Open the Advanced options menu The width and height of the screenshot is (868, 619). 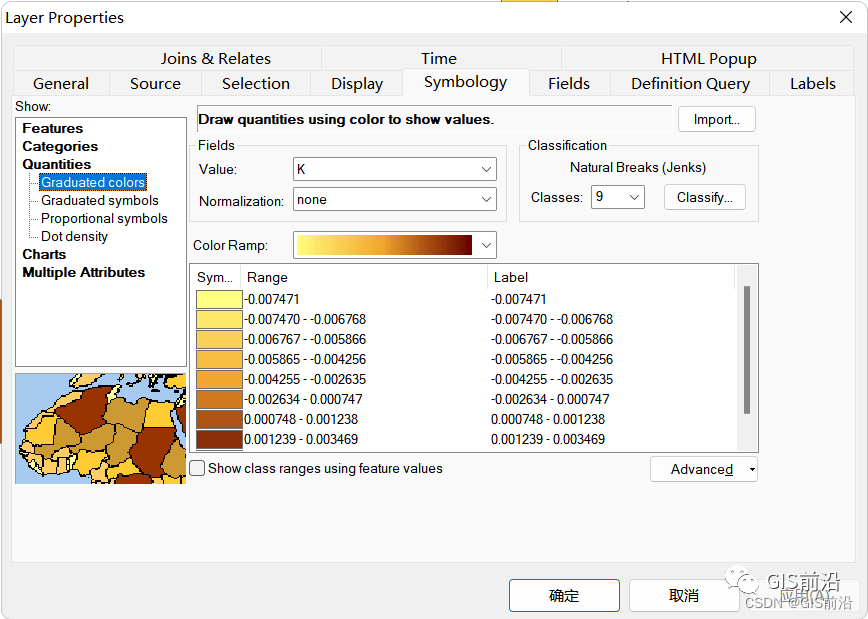click(x=703, y=469)
